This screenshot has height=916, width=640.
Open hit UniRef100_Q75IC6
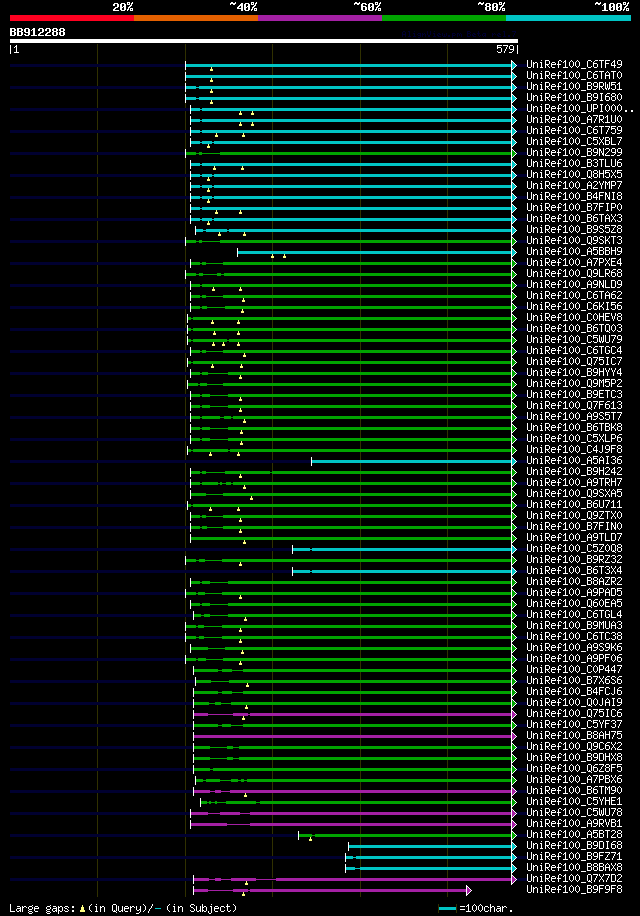[x=574, y=713]
